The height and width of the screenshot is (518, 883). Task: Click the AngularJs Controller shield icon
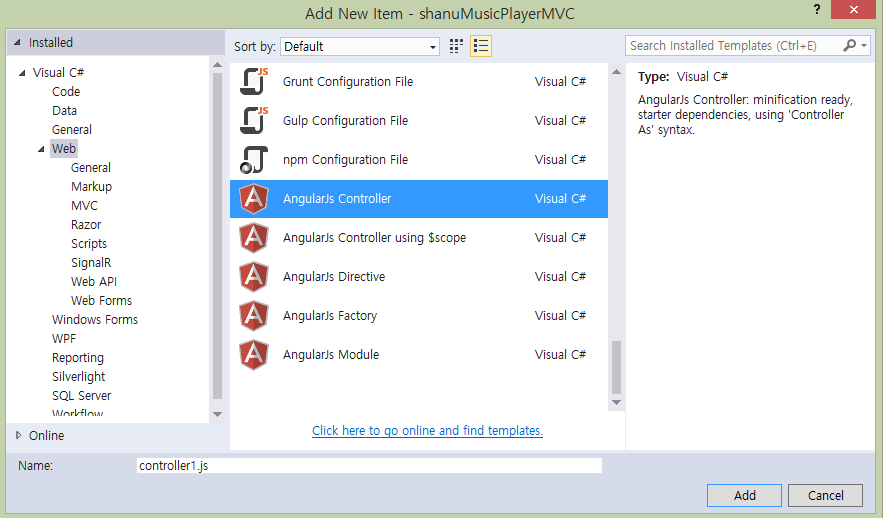pos(254,199)
